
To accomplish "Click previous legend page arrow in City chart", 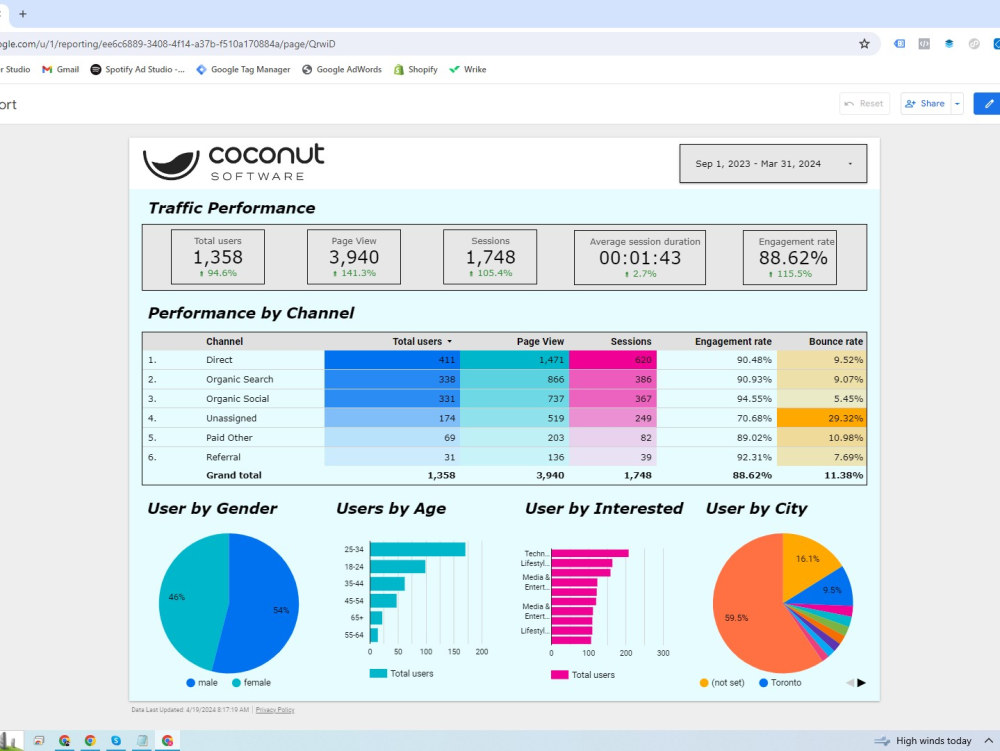I will coord(849,683).
